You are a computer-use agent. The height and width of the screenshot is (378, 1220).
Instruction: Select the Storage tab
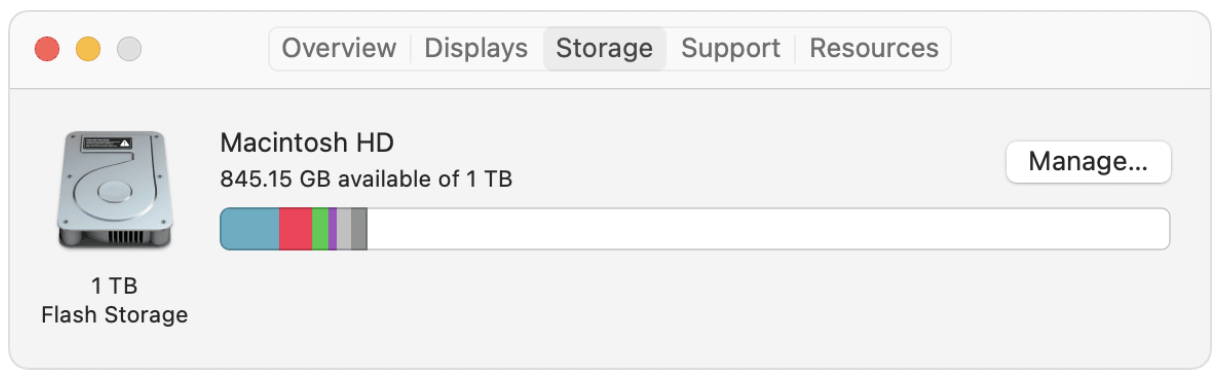(x=605, y=48)
